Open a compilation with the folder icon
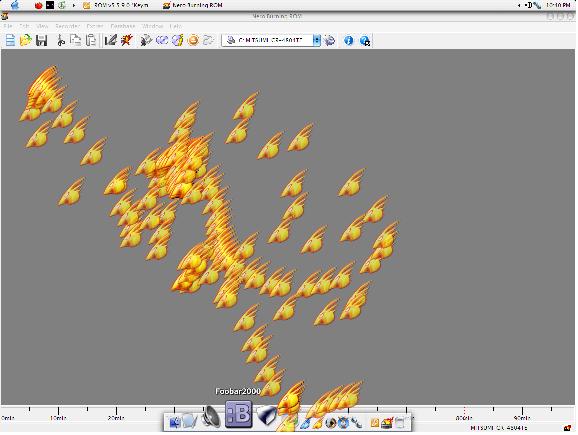The height and width of the screenshot is (435, 578). coord(25,40)
